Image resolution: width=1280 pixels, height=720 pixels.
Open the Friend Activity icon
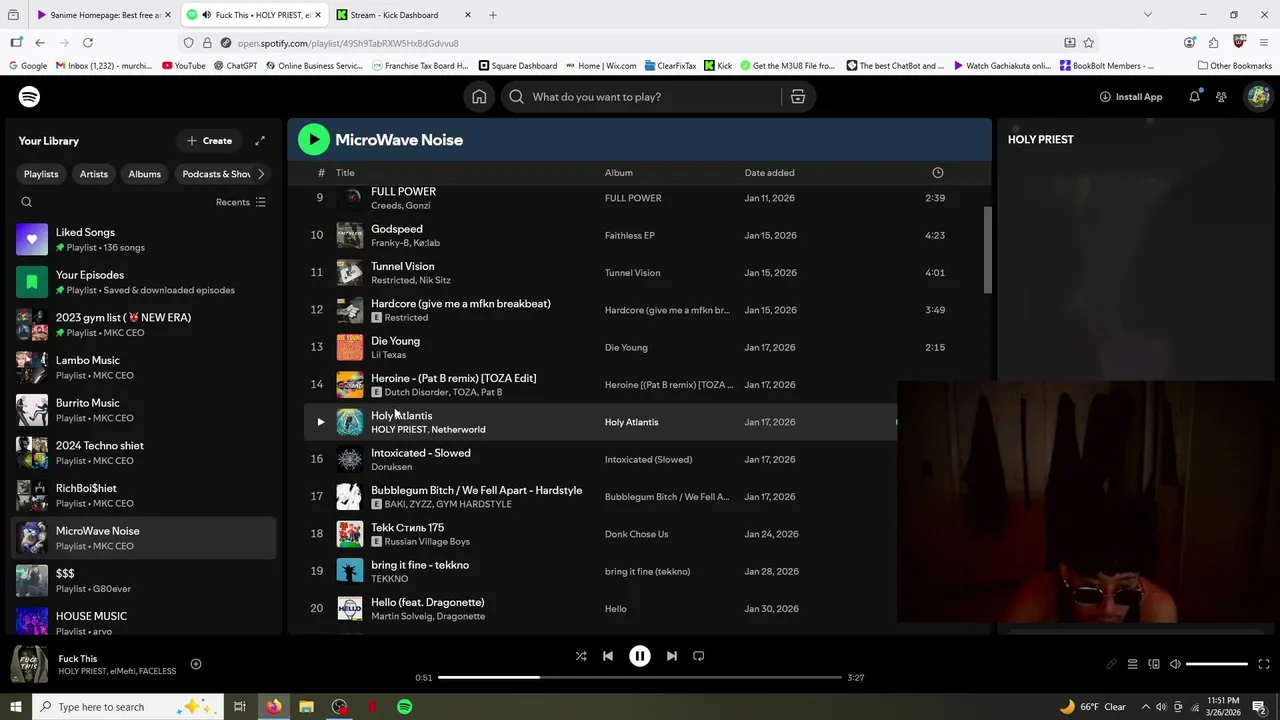coord(1221,97)
